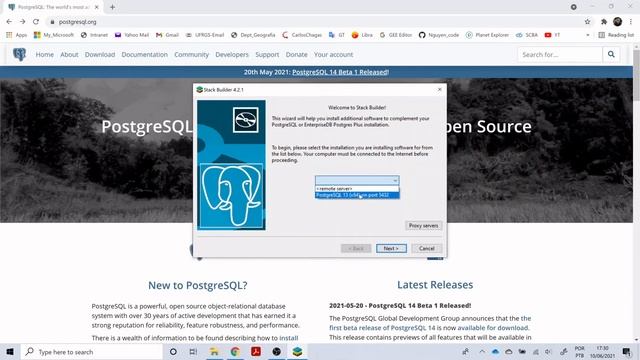Viewport: 640px width, 360px height.
Task: Select the remote server list option
Action: click(x=357, y=189)
